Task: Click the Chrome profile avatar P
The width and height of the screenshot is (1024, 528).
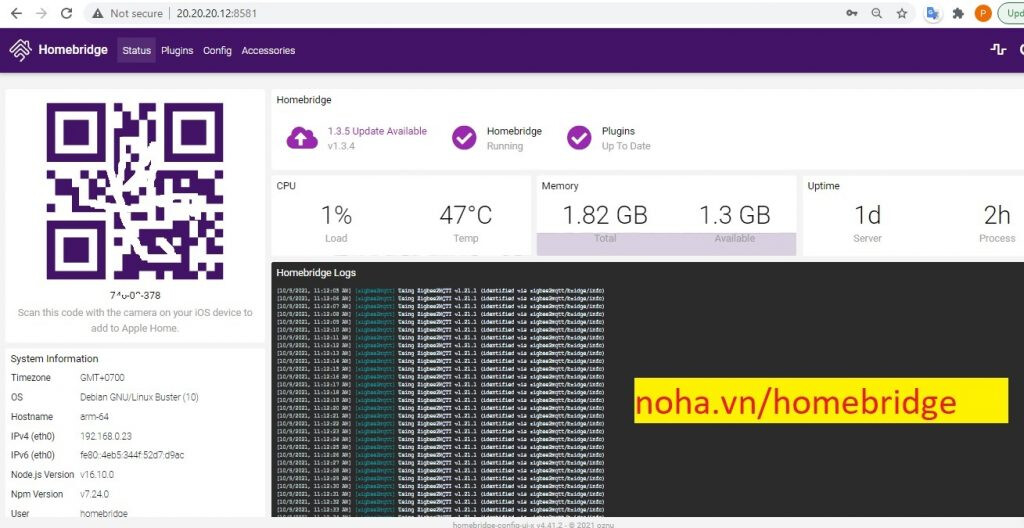Action: [x=983, y=14]
